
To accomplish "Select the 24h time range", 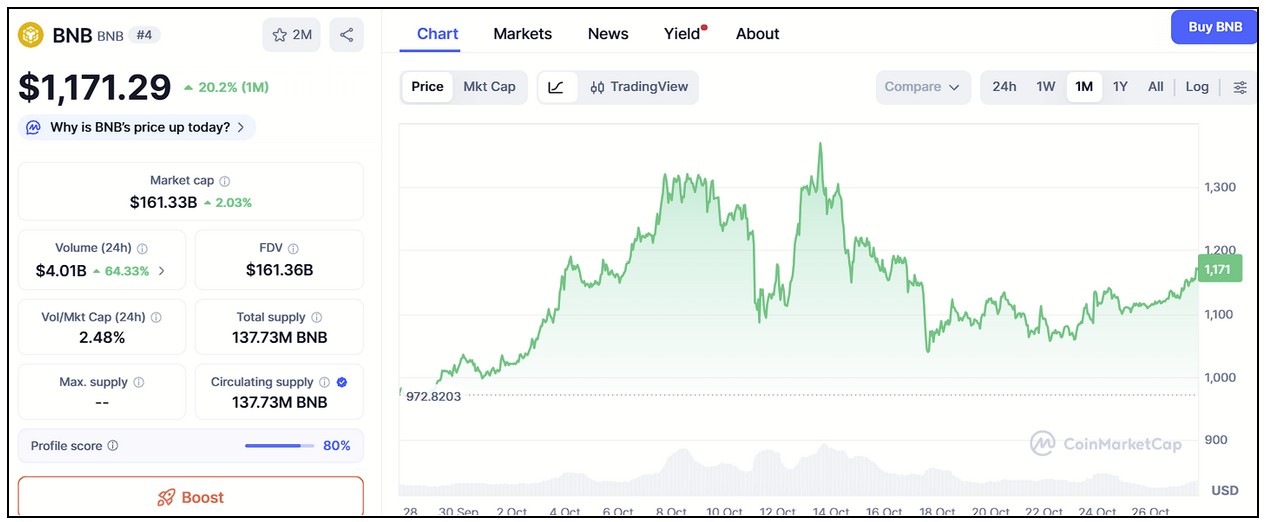I will click(1004, 87).
